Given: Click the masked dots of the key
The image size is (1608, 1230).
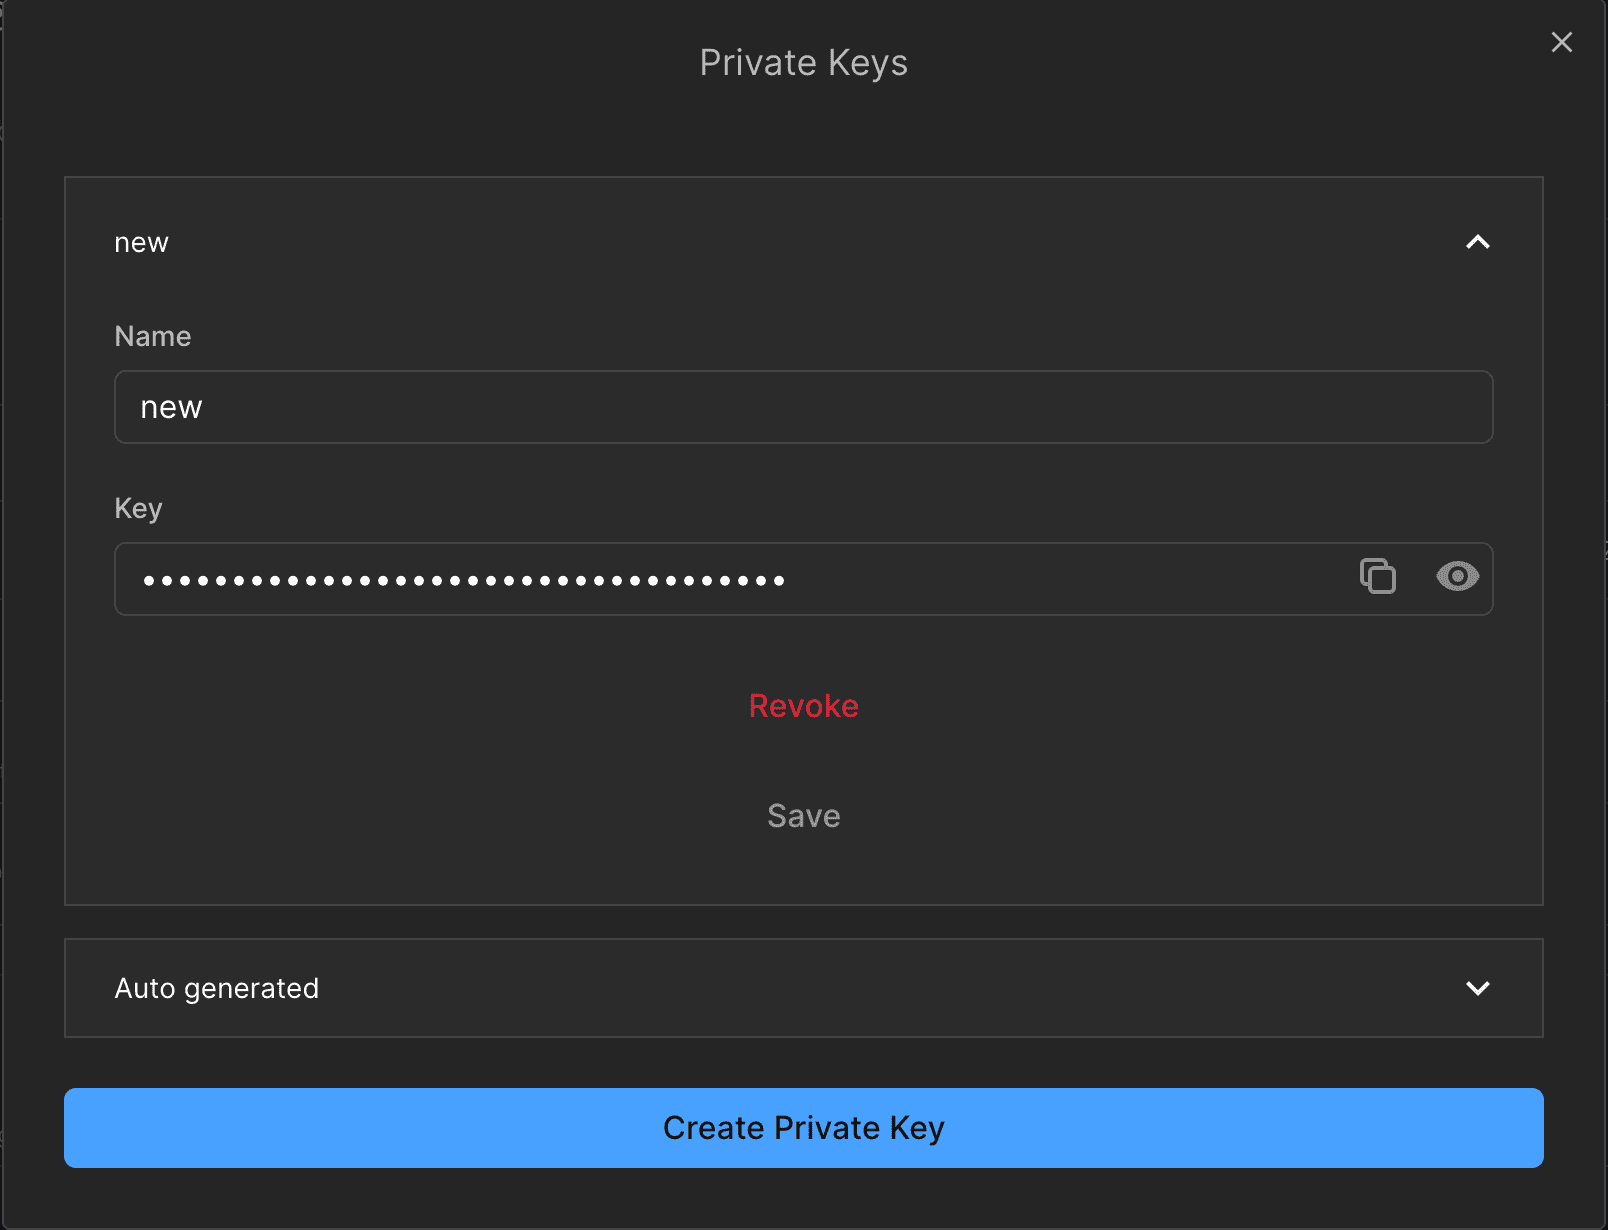Looking at the screenshot, I should [x=464, y=580].
